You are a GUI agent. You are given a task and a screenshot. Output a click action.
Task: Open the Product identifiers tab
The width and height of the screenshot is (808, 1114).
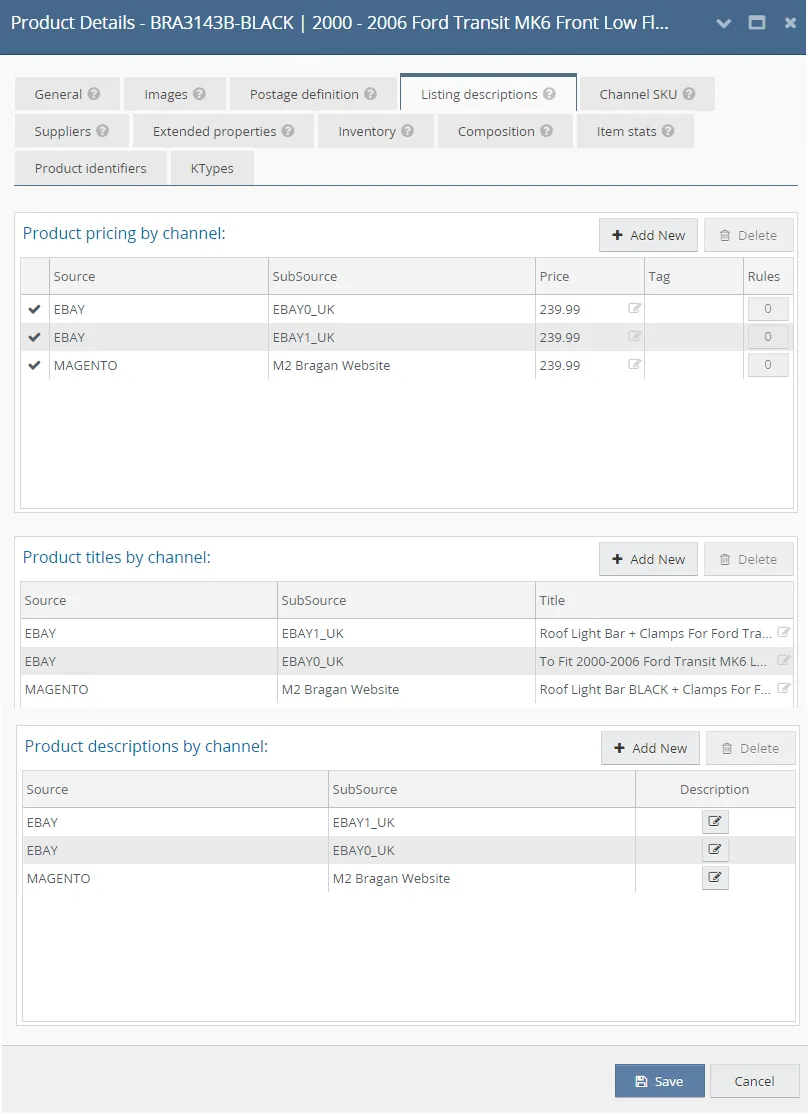click(90, 168)
